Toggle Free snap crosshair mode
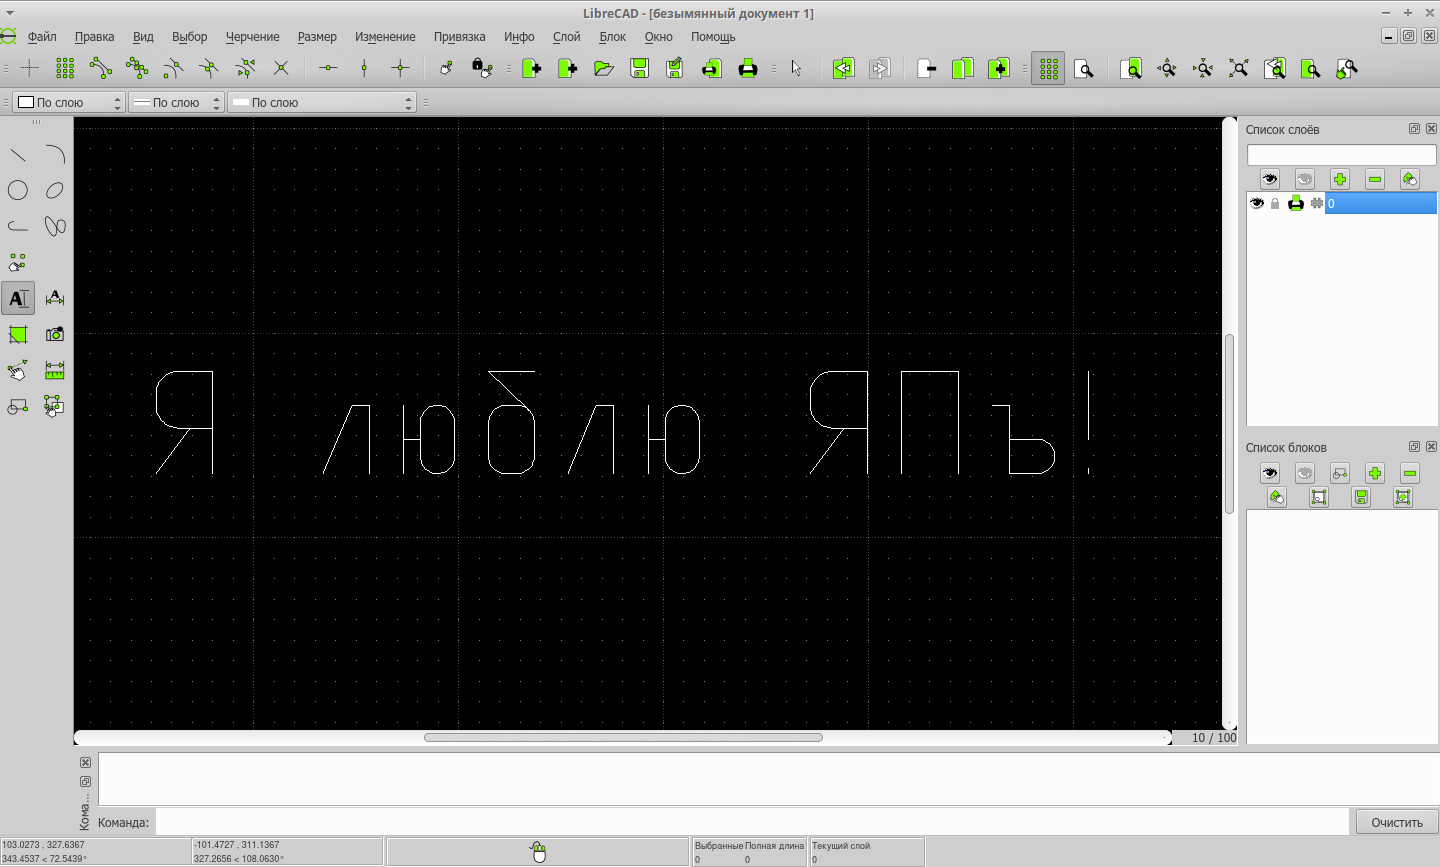This screenshot has width=1440, height=867. [29, 68]
